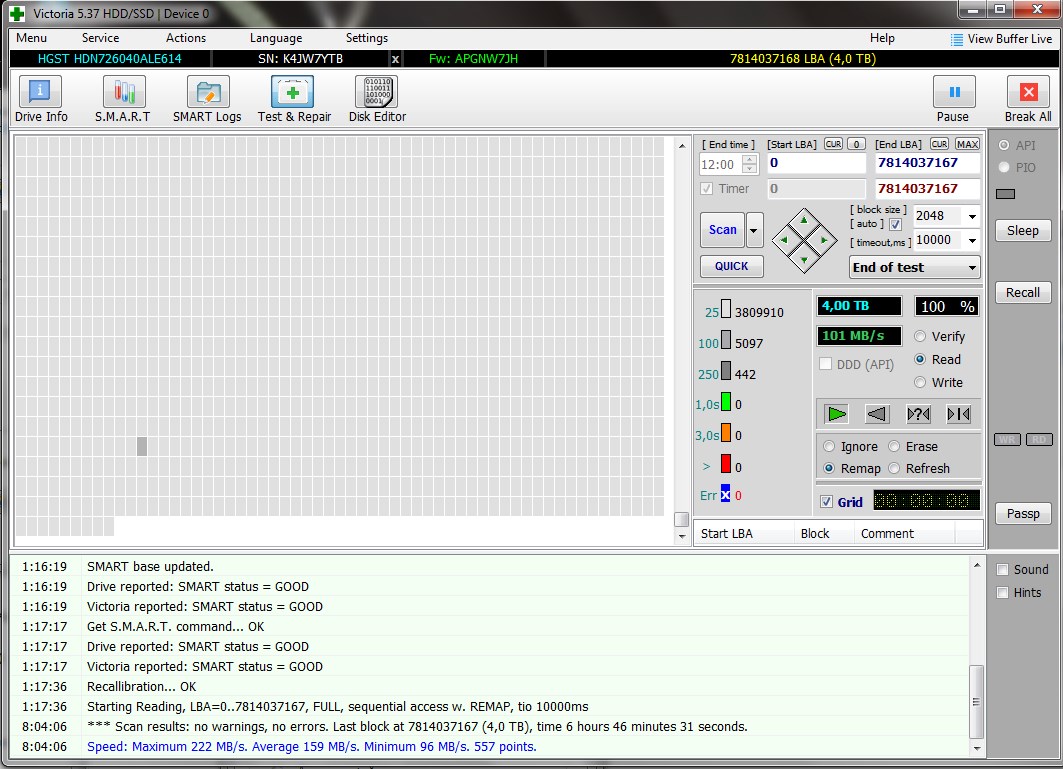Screen dimensions: 1063x769
Task: Select the Verify radio option
Action: coord(920,336)
